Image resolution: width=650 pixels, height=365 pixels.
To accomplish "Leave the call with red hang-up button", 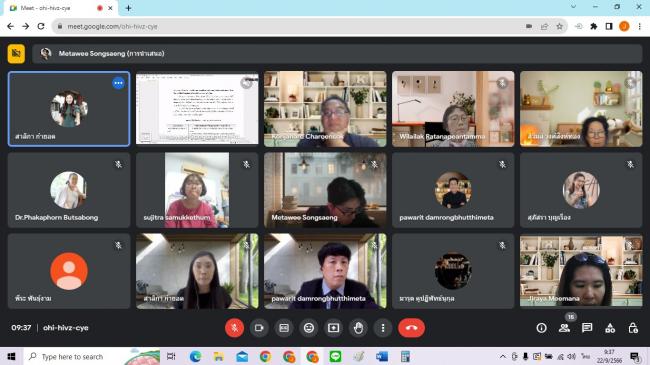I will 411,328.
